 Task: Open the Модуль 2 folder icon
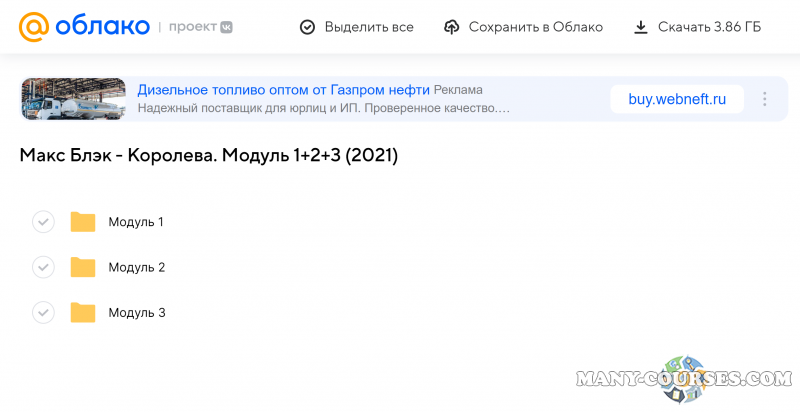pyautogui.click(x=83, y=267)
